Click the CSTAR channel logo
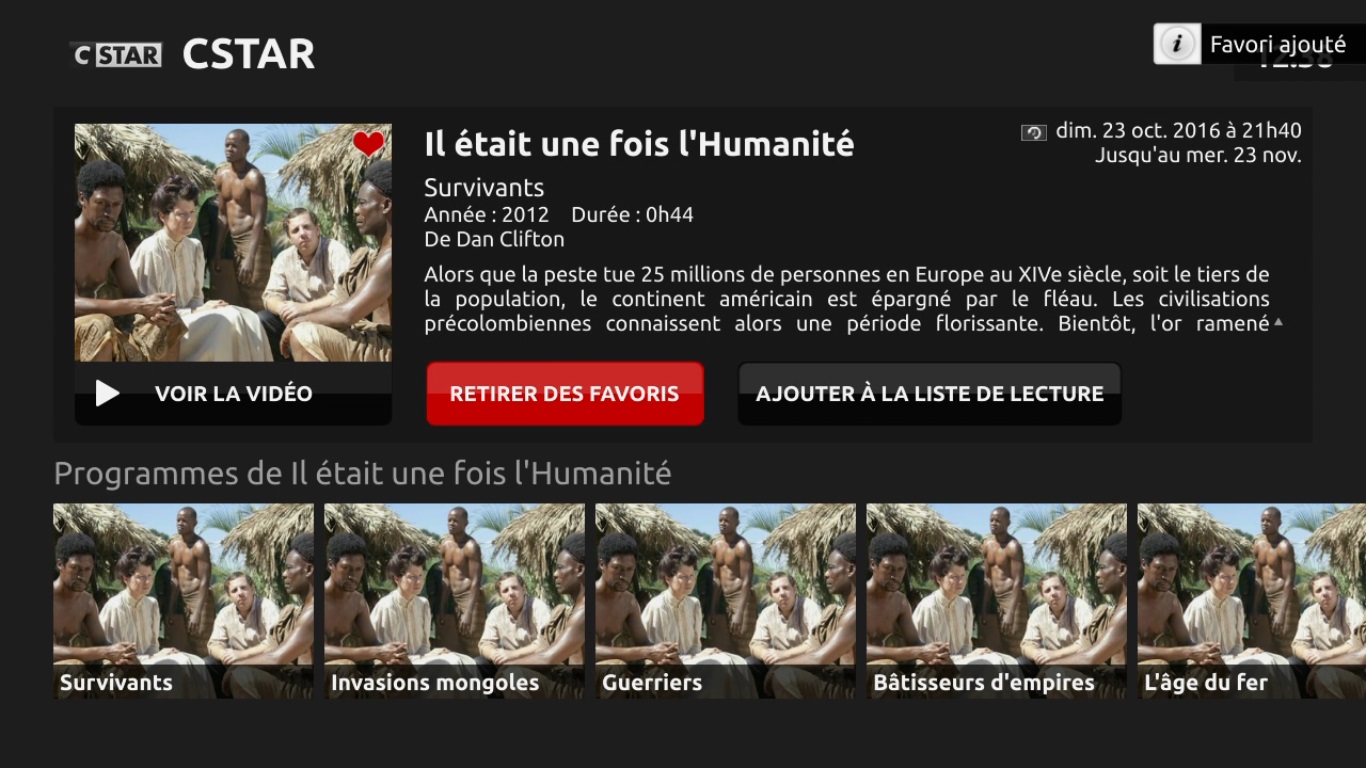This screenshot has height=768, width=1366. point(116,55)
